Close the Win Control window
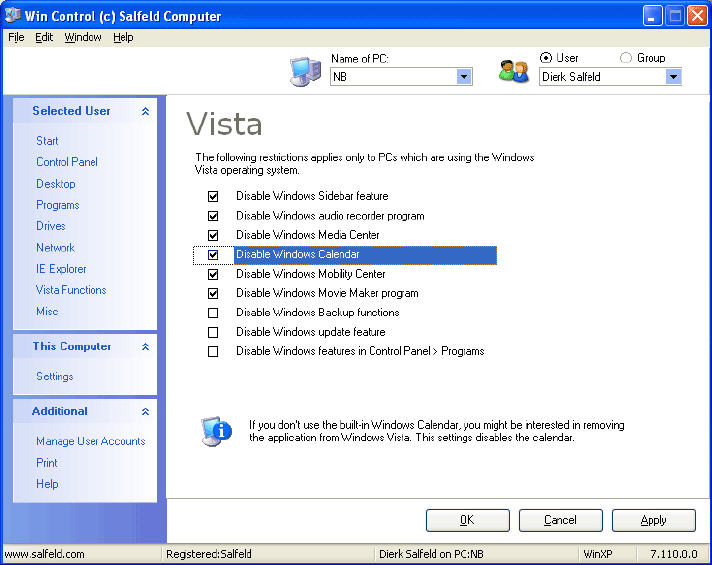The width and height of the screenshot is (712, 565). (x=697, y=16)
